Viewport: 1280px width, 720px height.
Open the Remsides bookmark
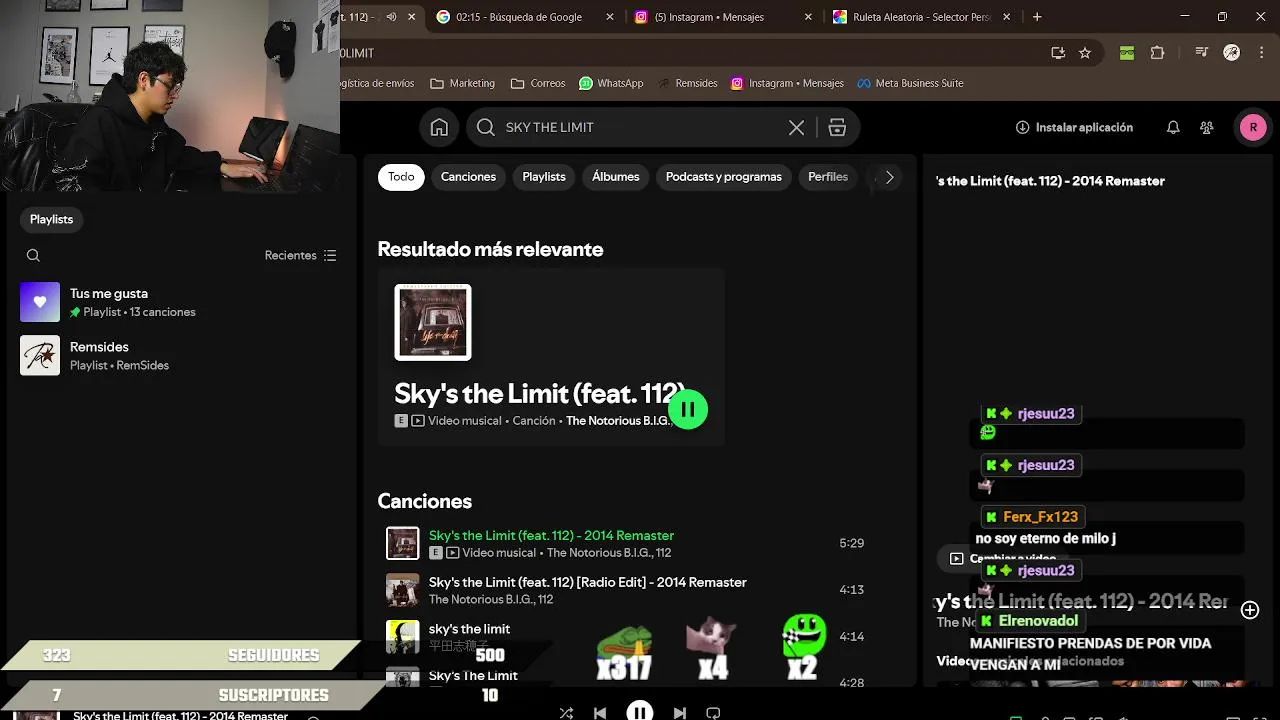click(x=688, y=83)
